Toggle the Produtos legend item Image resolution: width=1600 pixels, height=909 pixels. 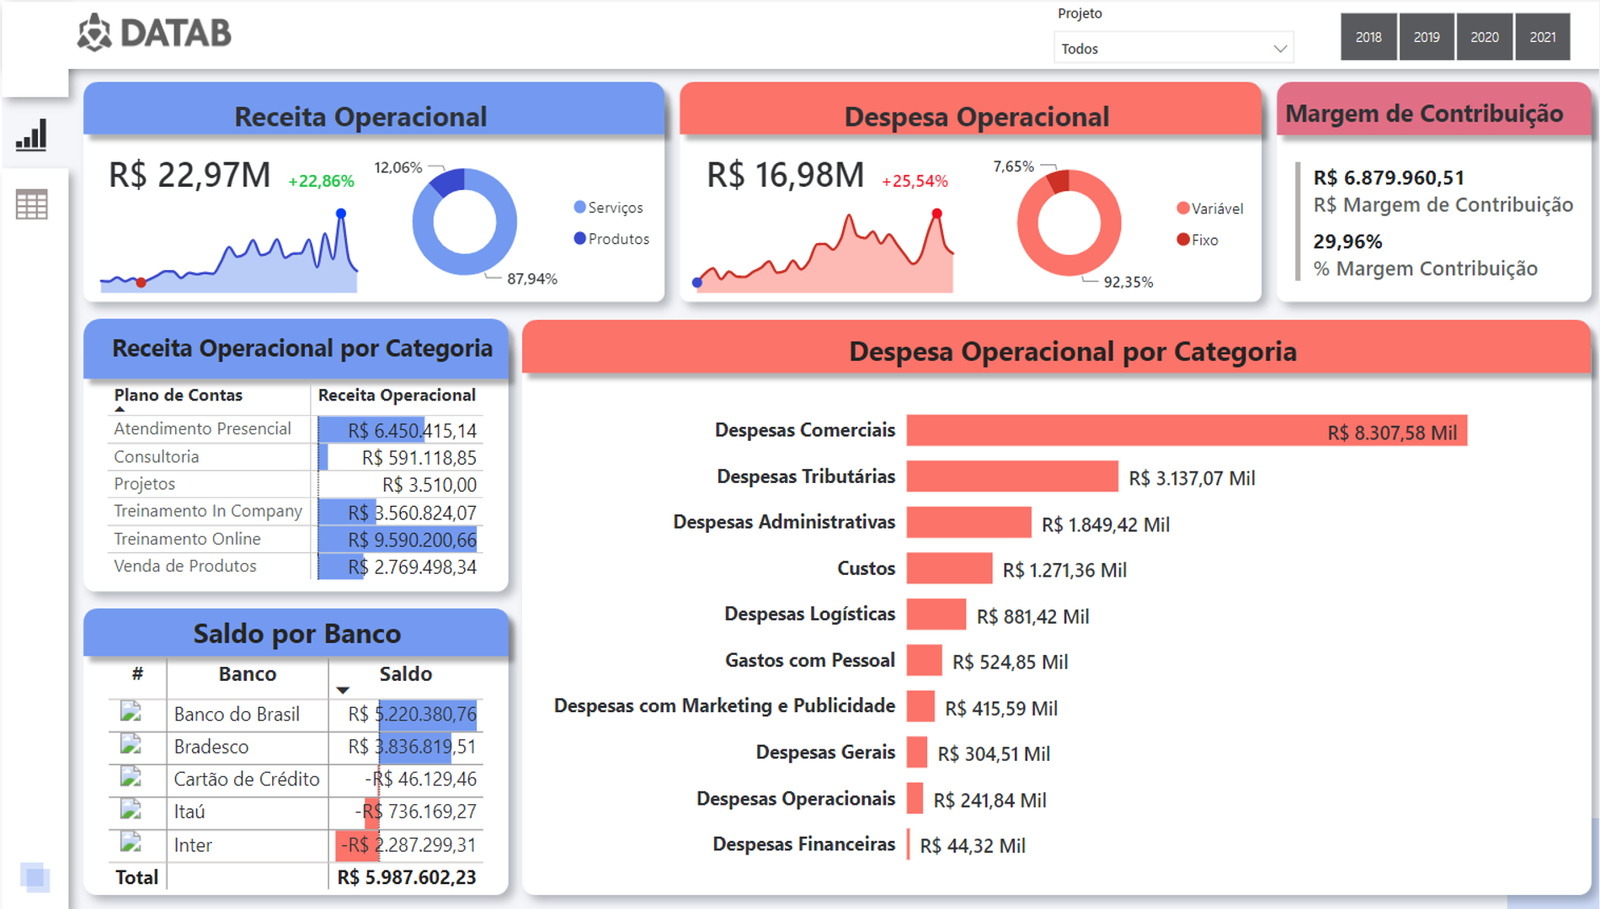point(611,239)
